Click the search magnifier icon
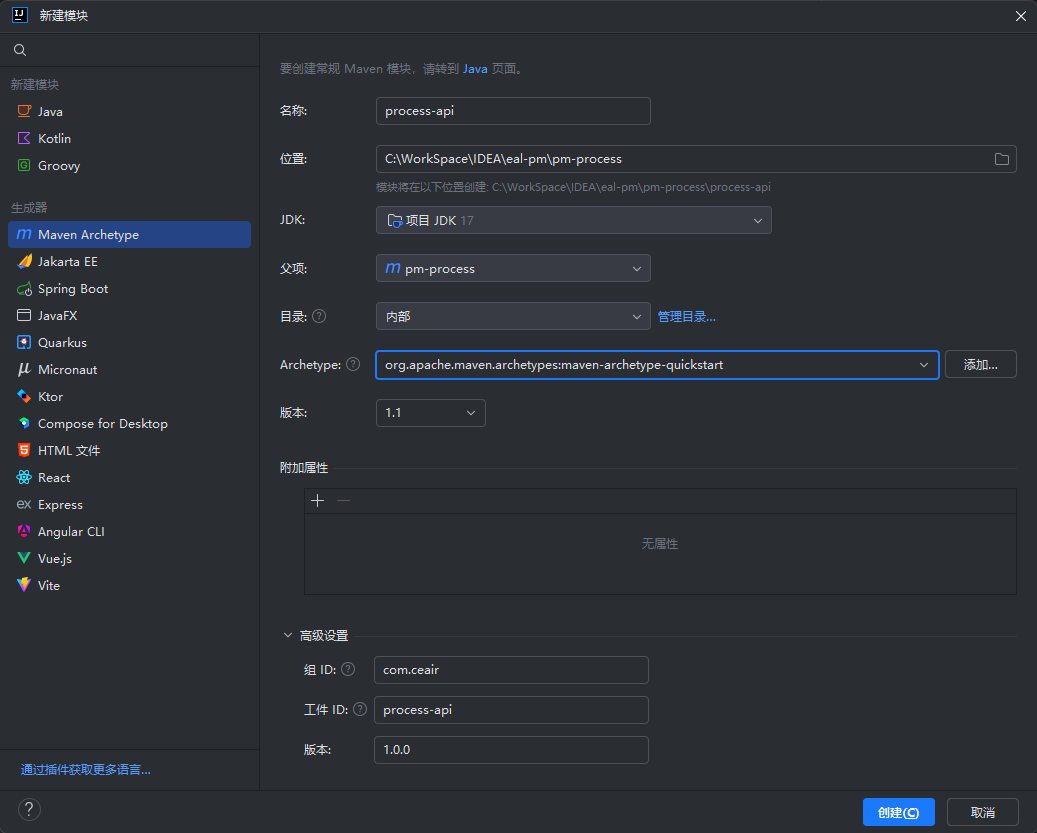The image size is (1037, 833). 20,50
